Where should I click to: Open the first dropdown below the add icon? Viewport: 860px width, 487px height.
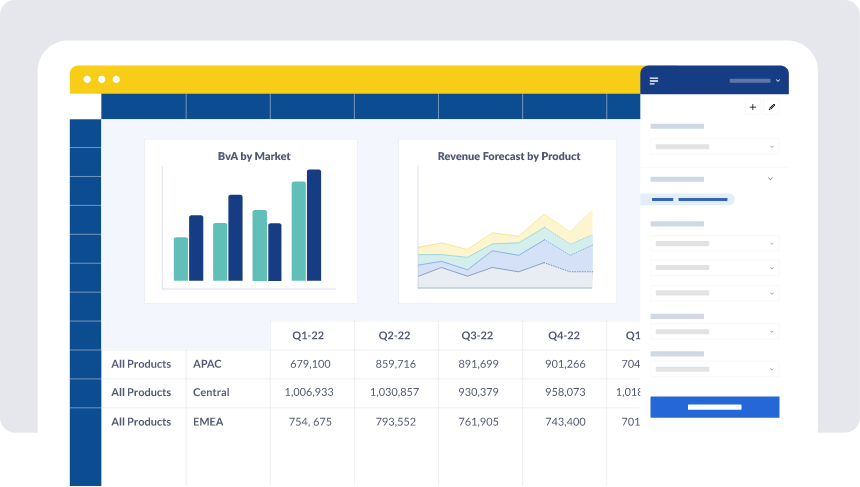[715, 146]
